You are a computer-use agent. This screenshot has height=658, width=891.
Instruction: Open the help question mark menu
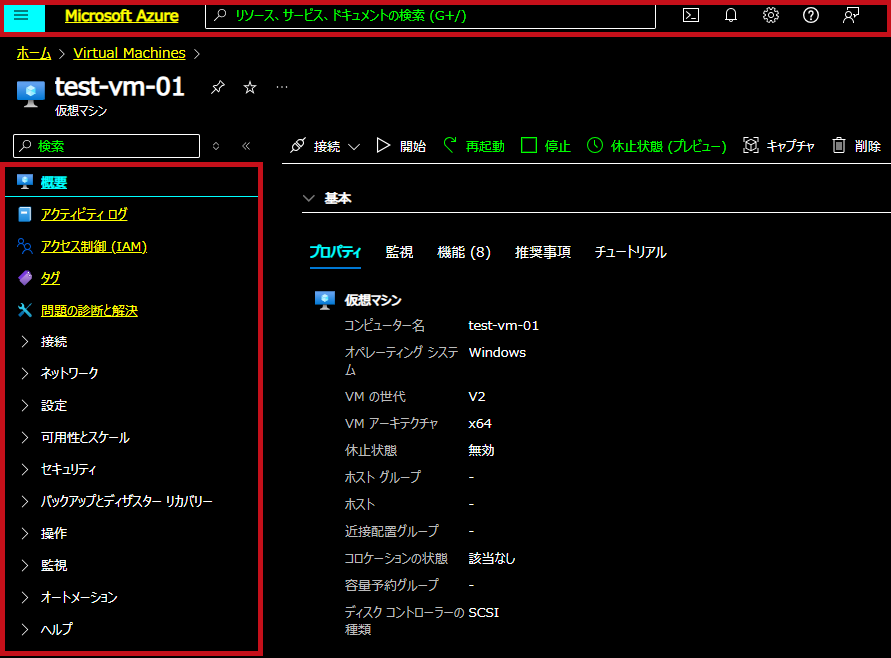coord(811,16)
